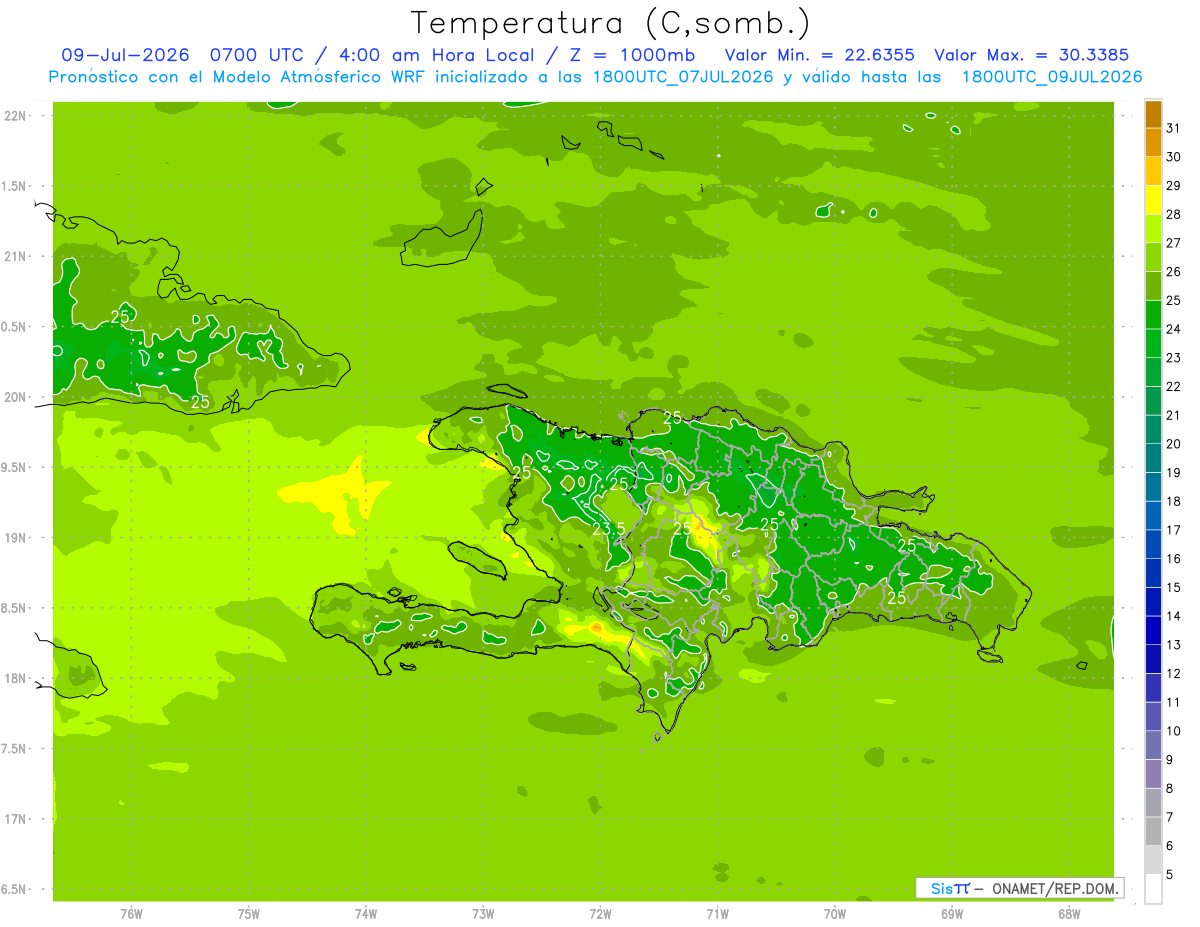Click the '0700 UTC' time label
Screen dimensions: 1200x927
pos(256,55)
